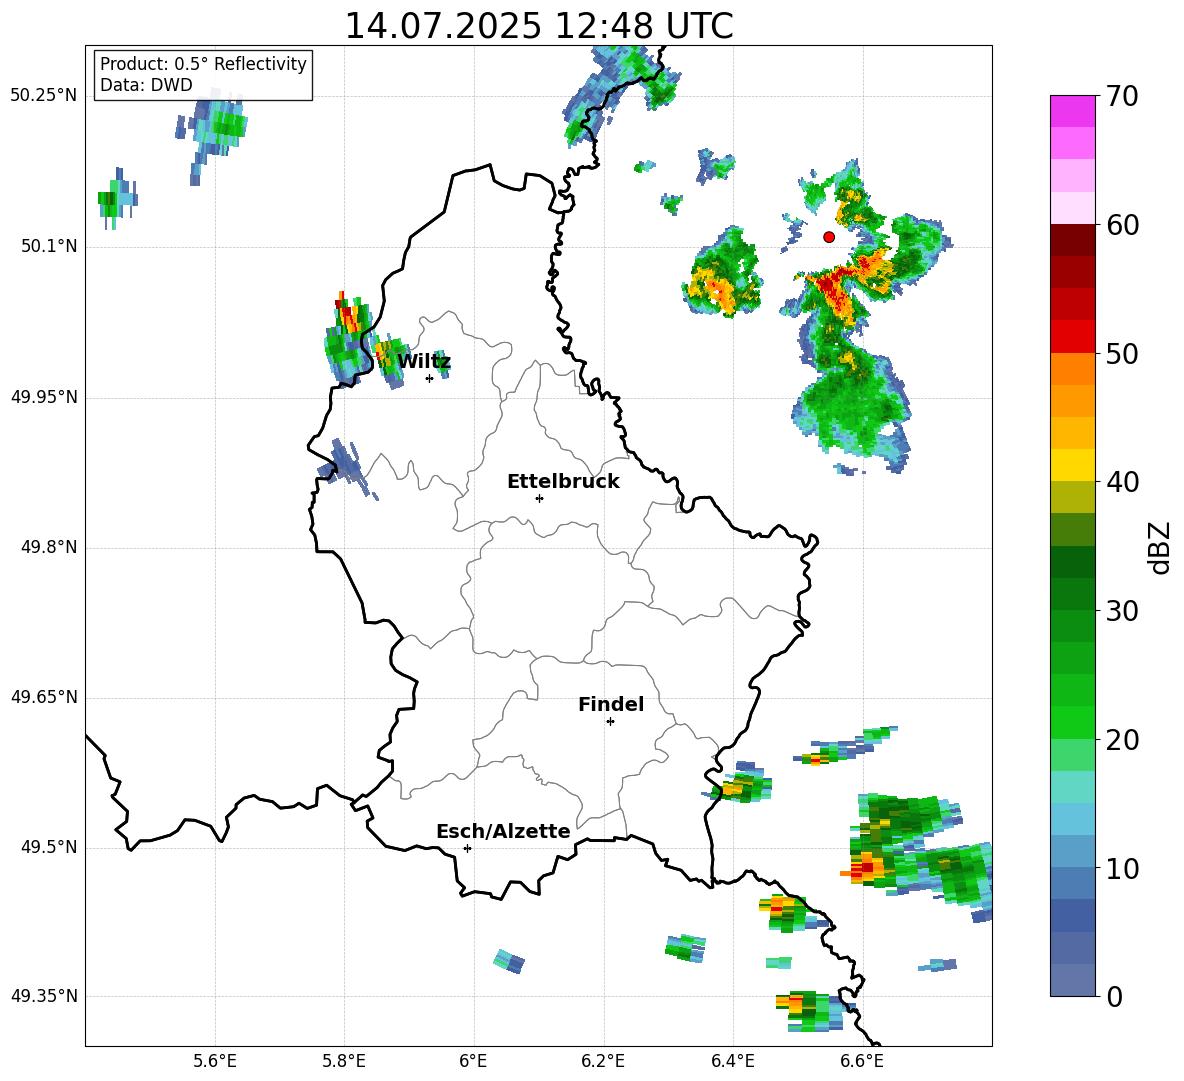The image size is (1184, 1081).
Task: Click the Esch/Alzette station cross marker
Action: (467, 848)
